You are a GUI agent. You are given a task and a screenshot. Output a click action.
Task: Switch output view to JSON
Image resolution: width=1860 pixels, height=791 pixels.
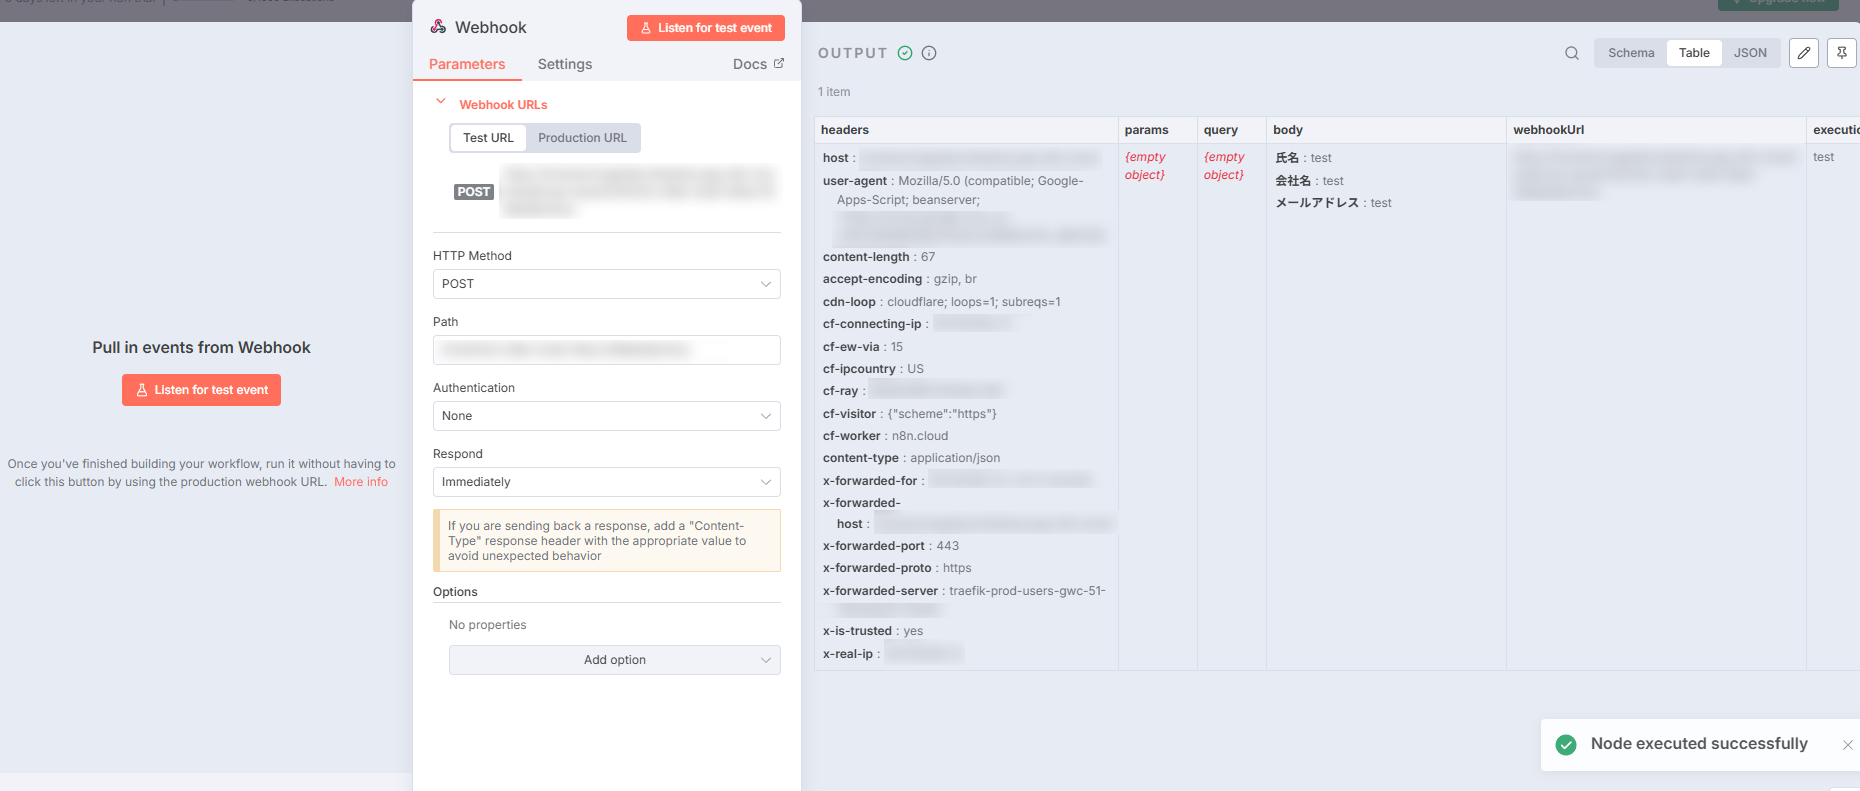click(1749, 53)
